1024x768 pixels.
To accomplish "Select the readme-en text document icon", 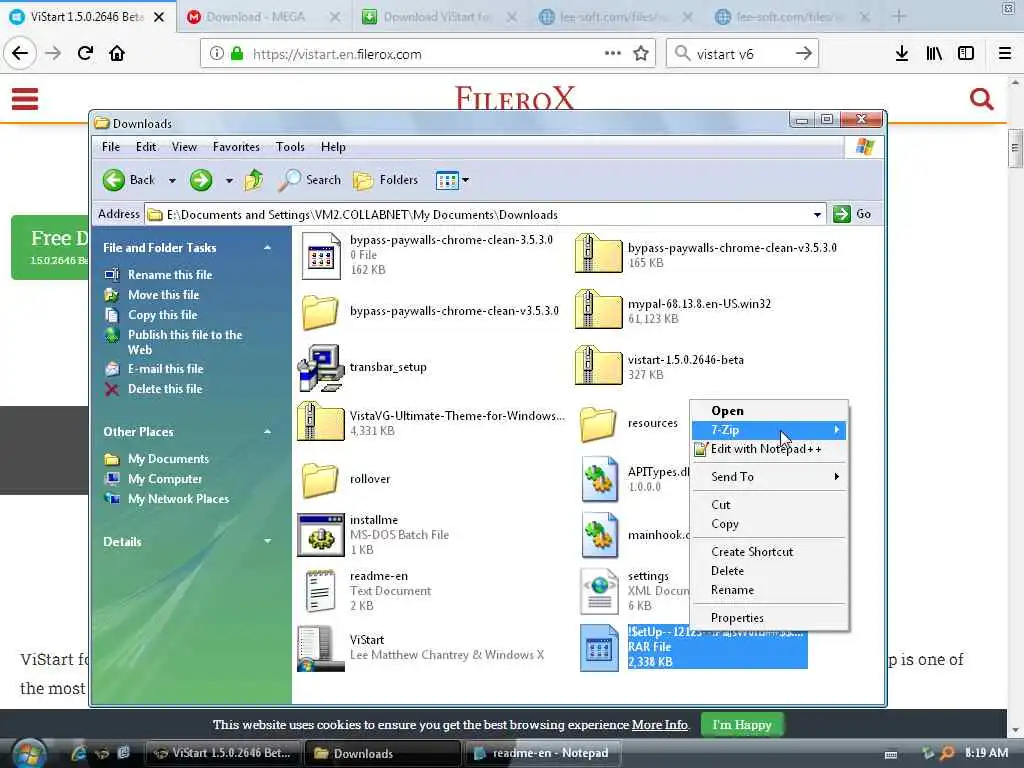I will [x=321, y=591].
